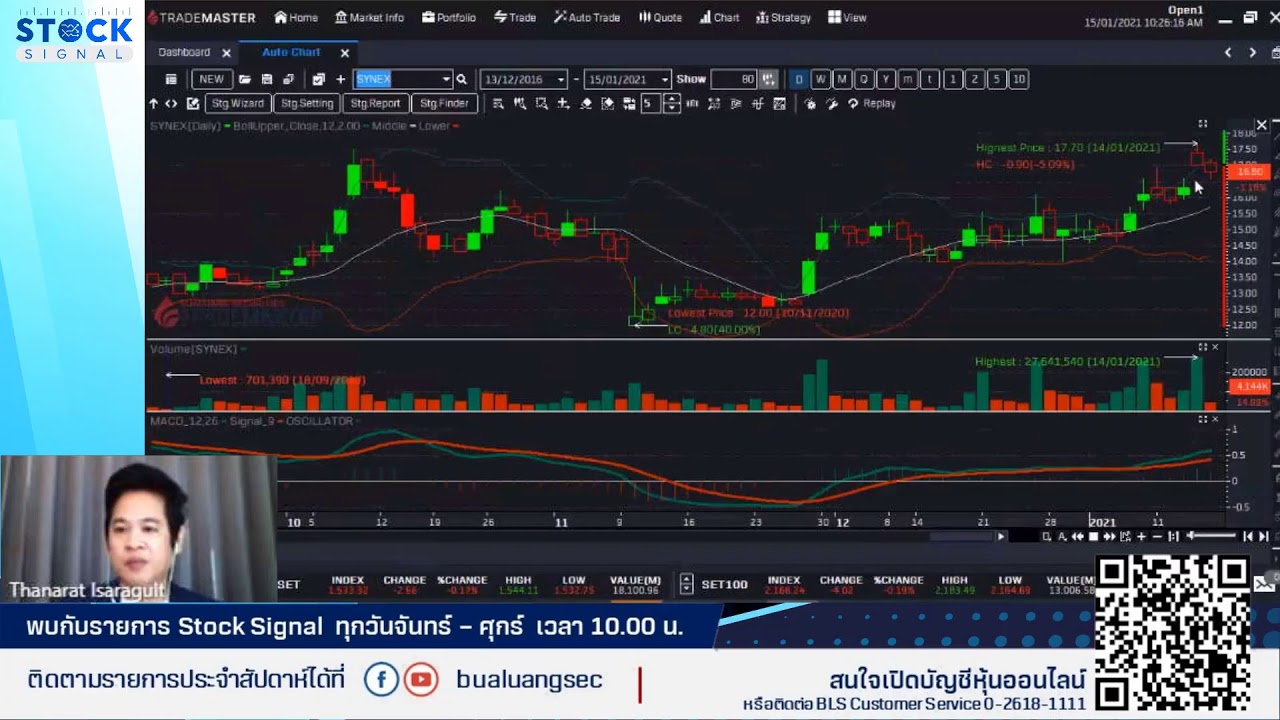Click the NEW button

tap(211, 79)
